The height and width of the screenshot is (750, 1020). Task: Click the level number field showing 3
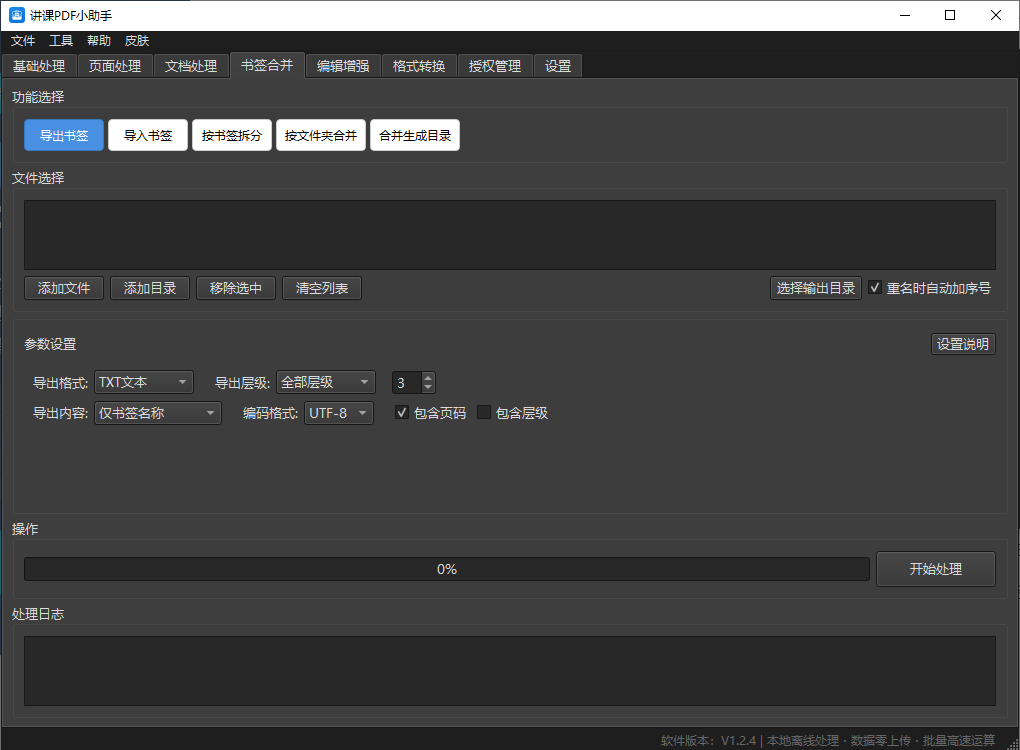click(x=407, y=383)
